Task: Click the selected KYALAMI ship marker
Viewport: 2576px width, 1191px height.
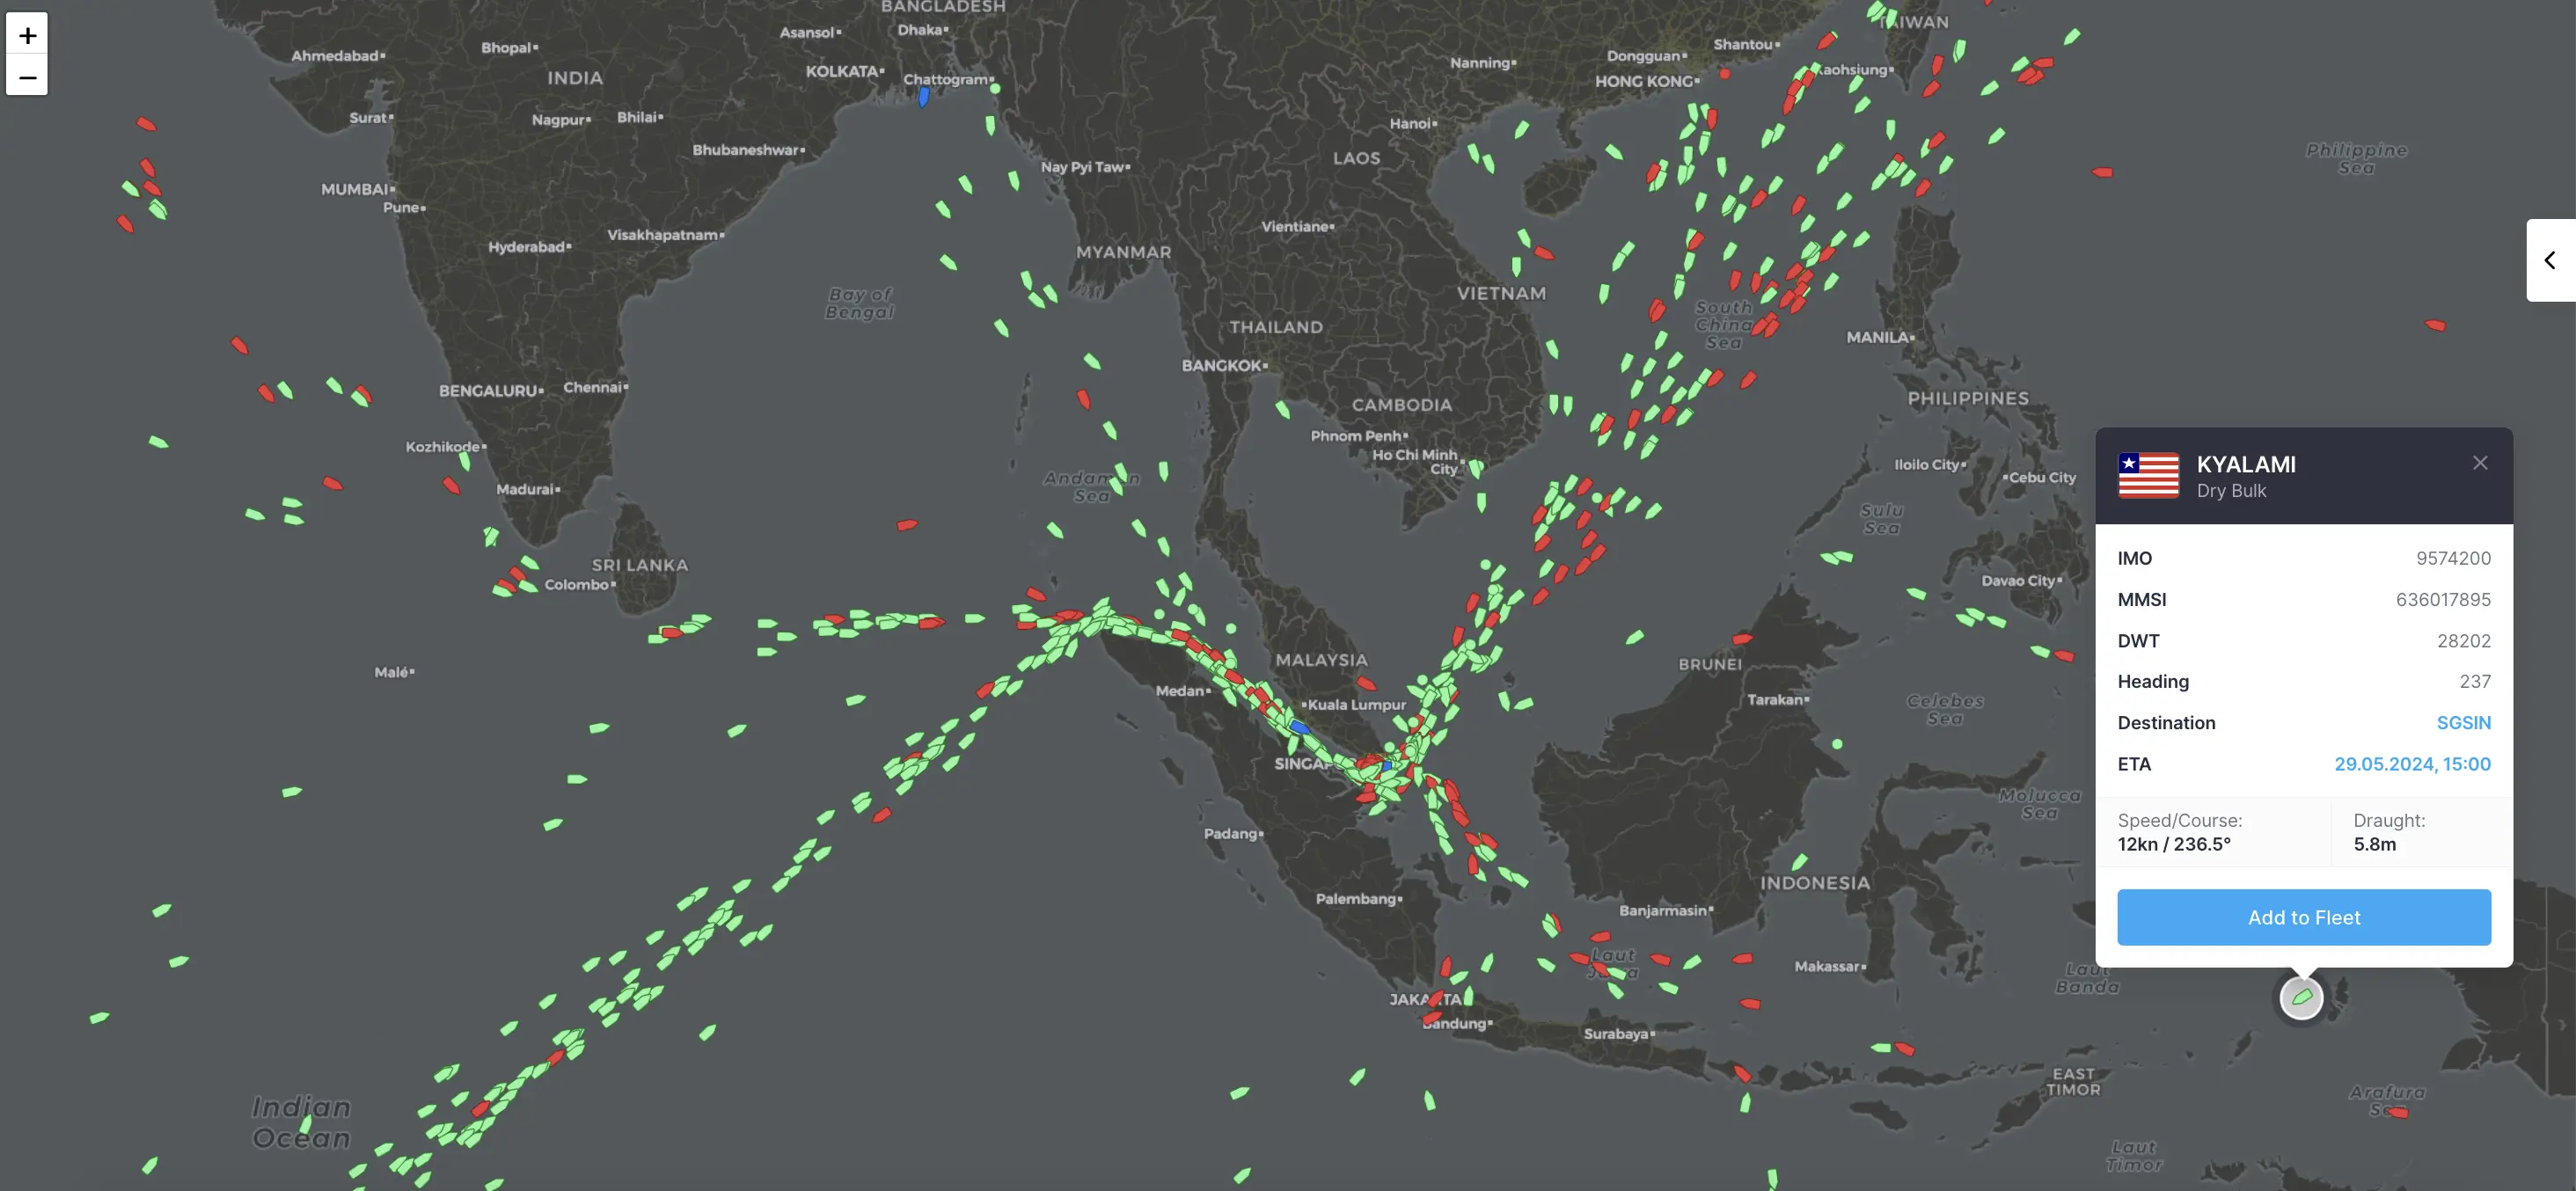Action: tap(2301, 997)
